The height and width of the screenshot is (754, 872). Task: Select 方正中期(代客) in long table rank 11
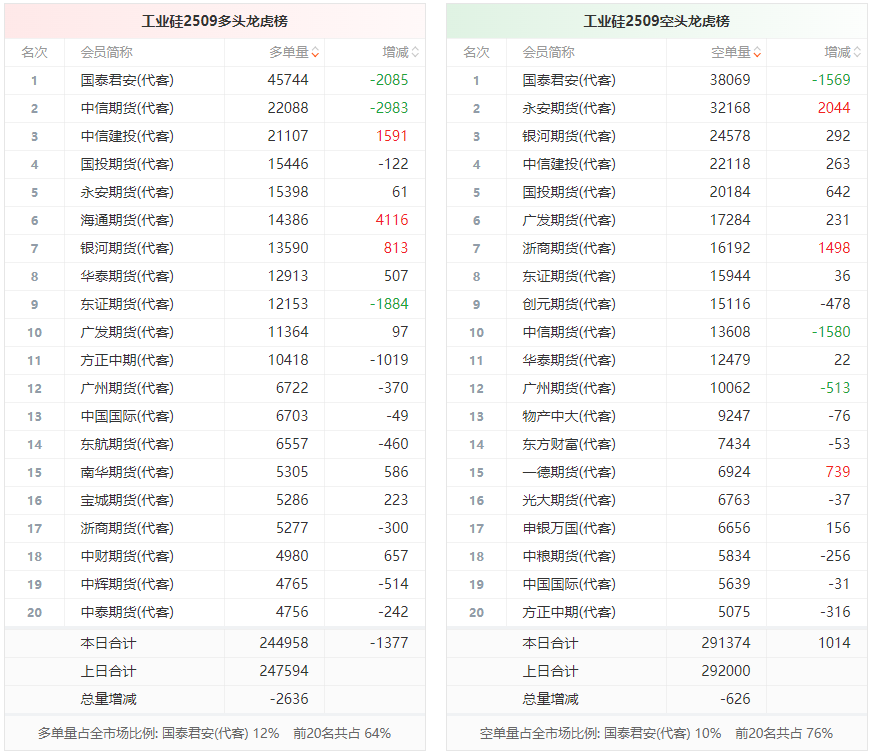[127, 360]
